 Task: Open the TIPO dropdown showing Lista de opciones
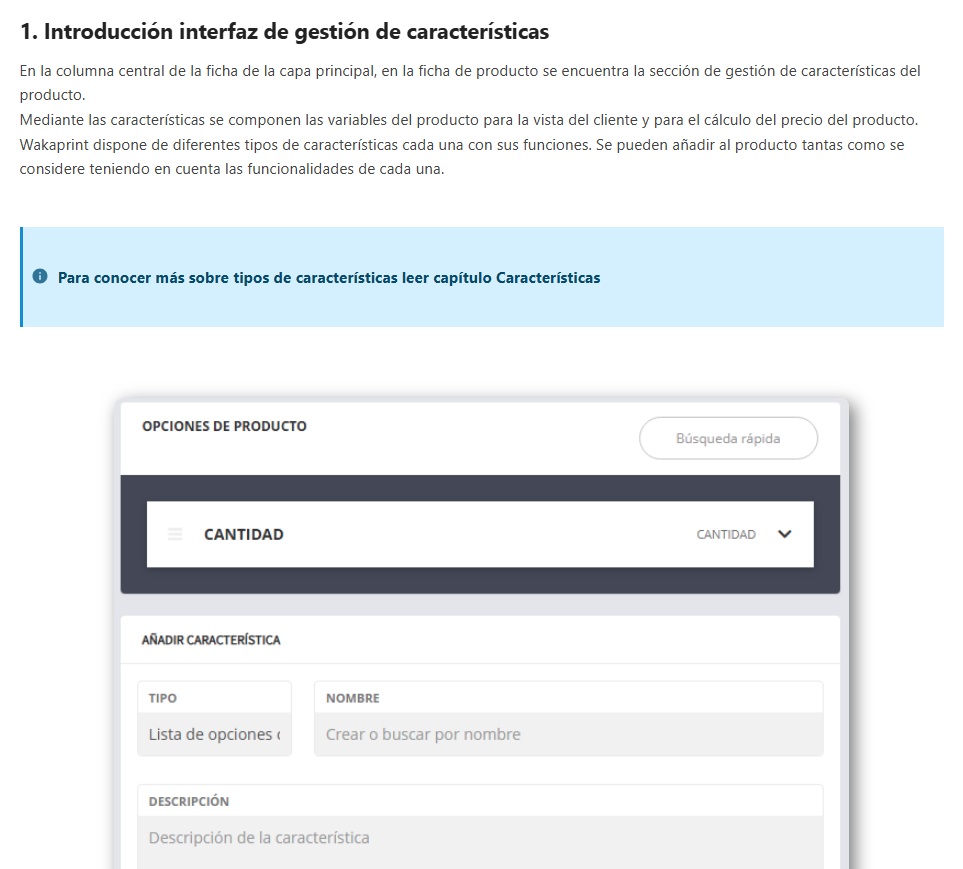(x=214, y=734)
